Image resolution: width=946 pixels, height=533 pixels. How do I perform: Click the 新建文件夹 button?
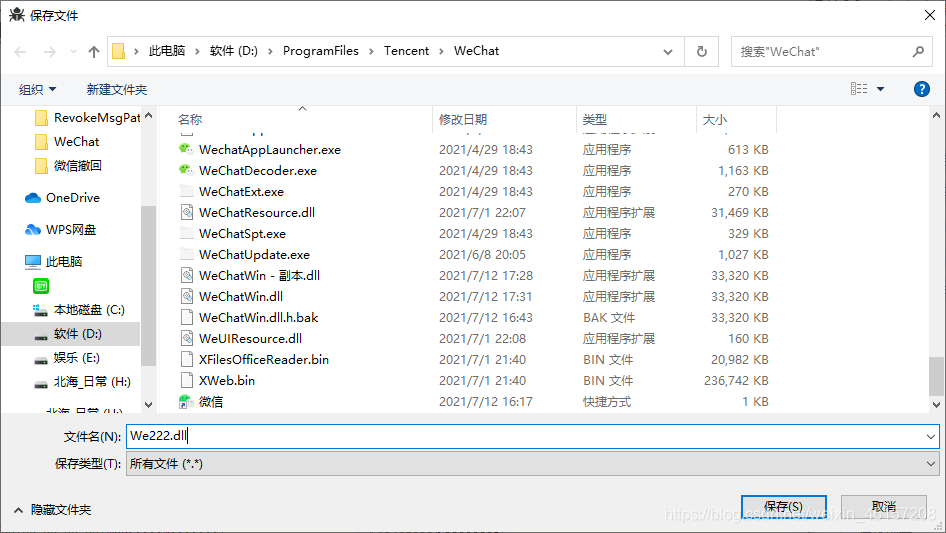tap(116, 89)
